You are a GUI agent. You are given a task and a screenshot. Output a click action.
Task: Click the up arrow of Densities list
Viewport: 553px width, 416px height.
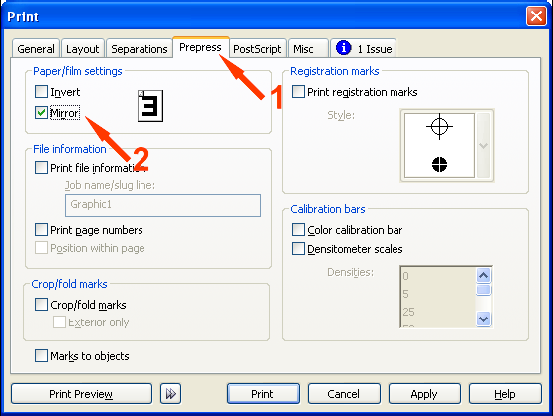(x=484, y=275)
